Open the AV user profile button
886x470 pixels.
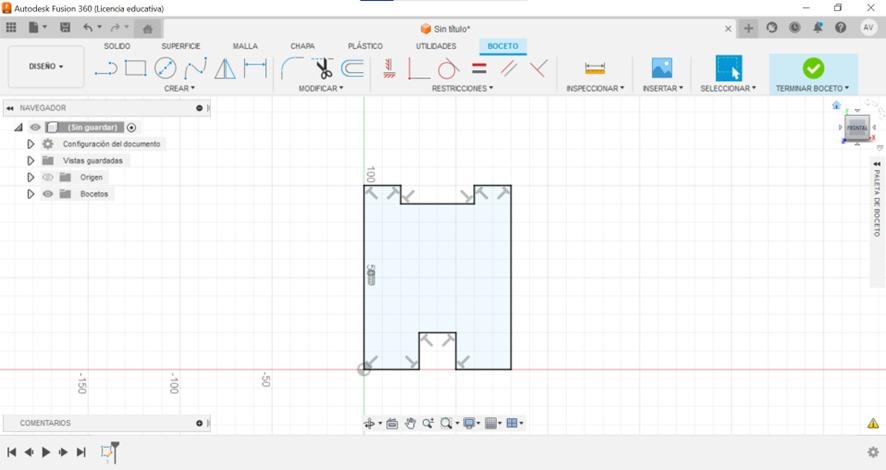[x=868, y=28]
